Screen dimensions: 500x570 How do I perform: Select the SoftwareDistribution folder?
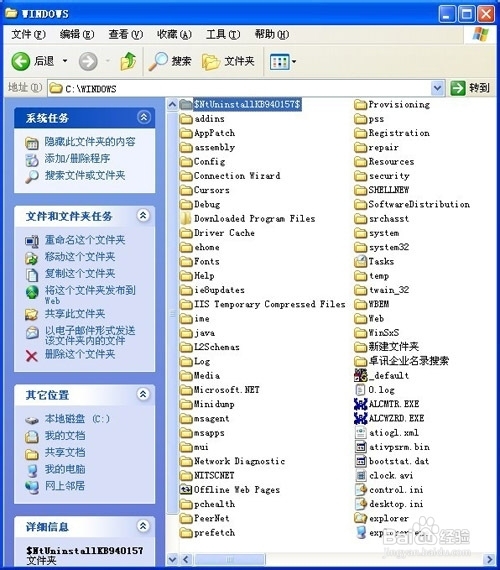point(412,204)
